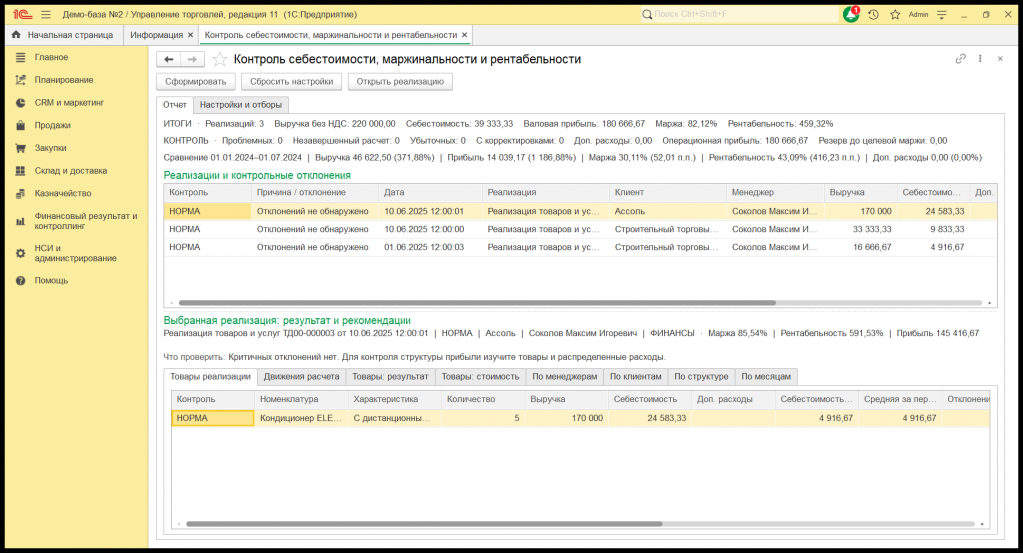Open the CRM и маркетинг section icon
Viewport: 1023px width, 553px height.
click(x=21, y=103)
